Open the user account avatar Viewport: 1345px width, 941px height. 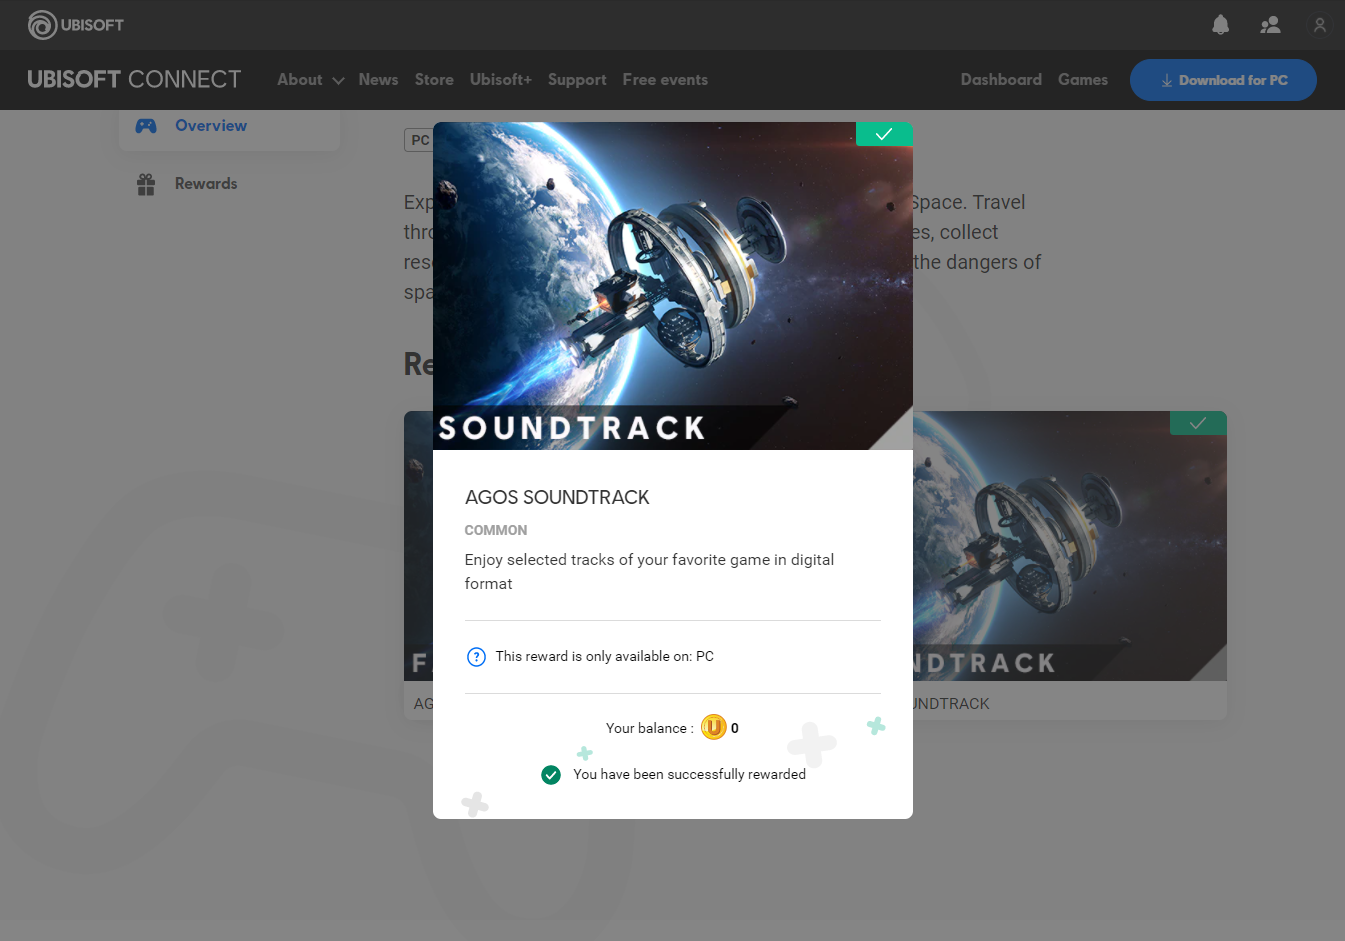pos(1319,25)
